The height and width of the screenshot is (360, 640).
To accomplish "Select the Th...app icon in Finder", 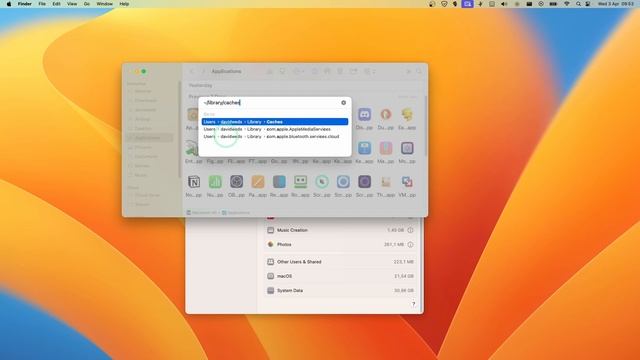I will point(386,182).
